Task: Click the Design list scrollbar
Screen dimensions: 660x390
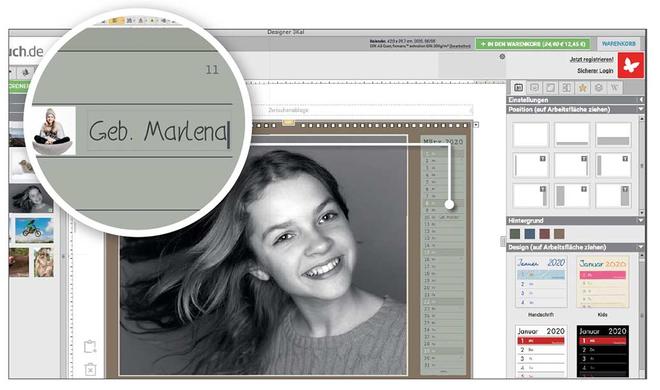Action: pyautogui.click(x=641, y=316)
